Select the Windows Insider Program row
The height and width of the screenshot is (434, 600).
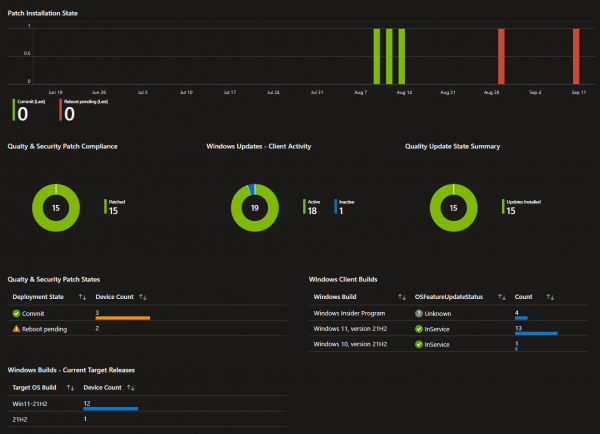[x=448, y=313]
